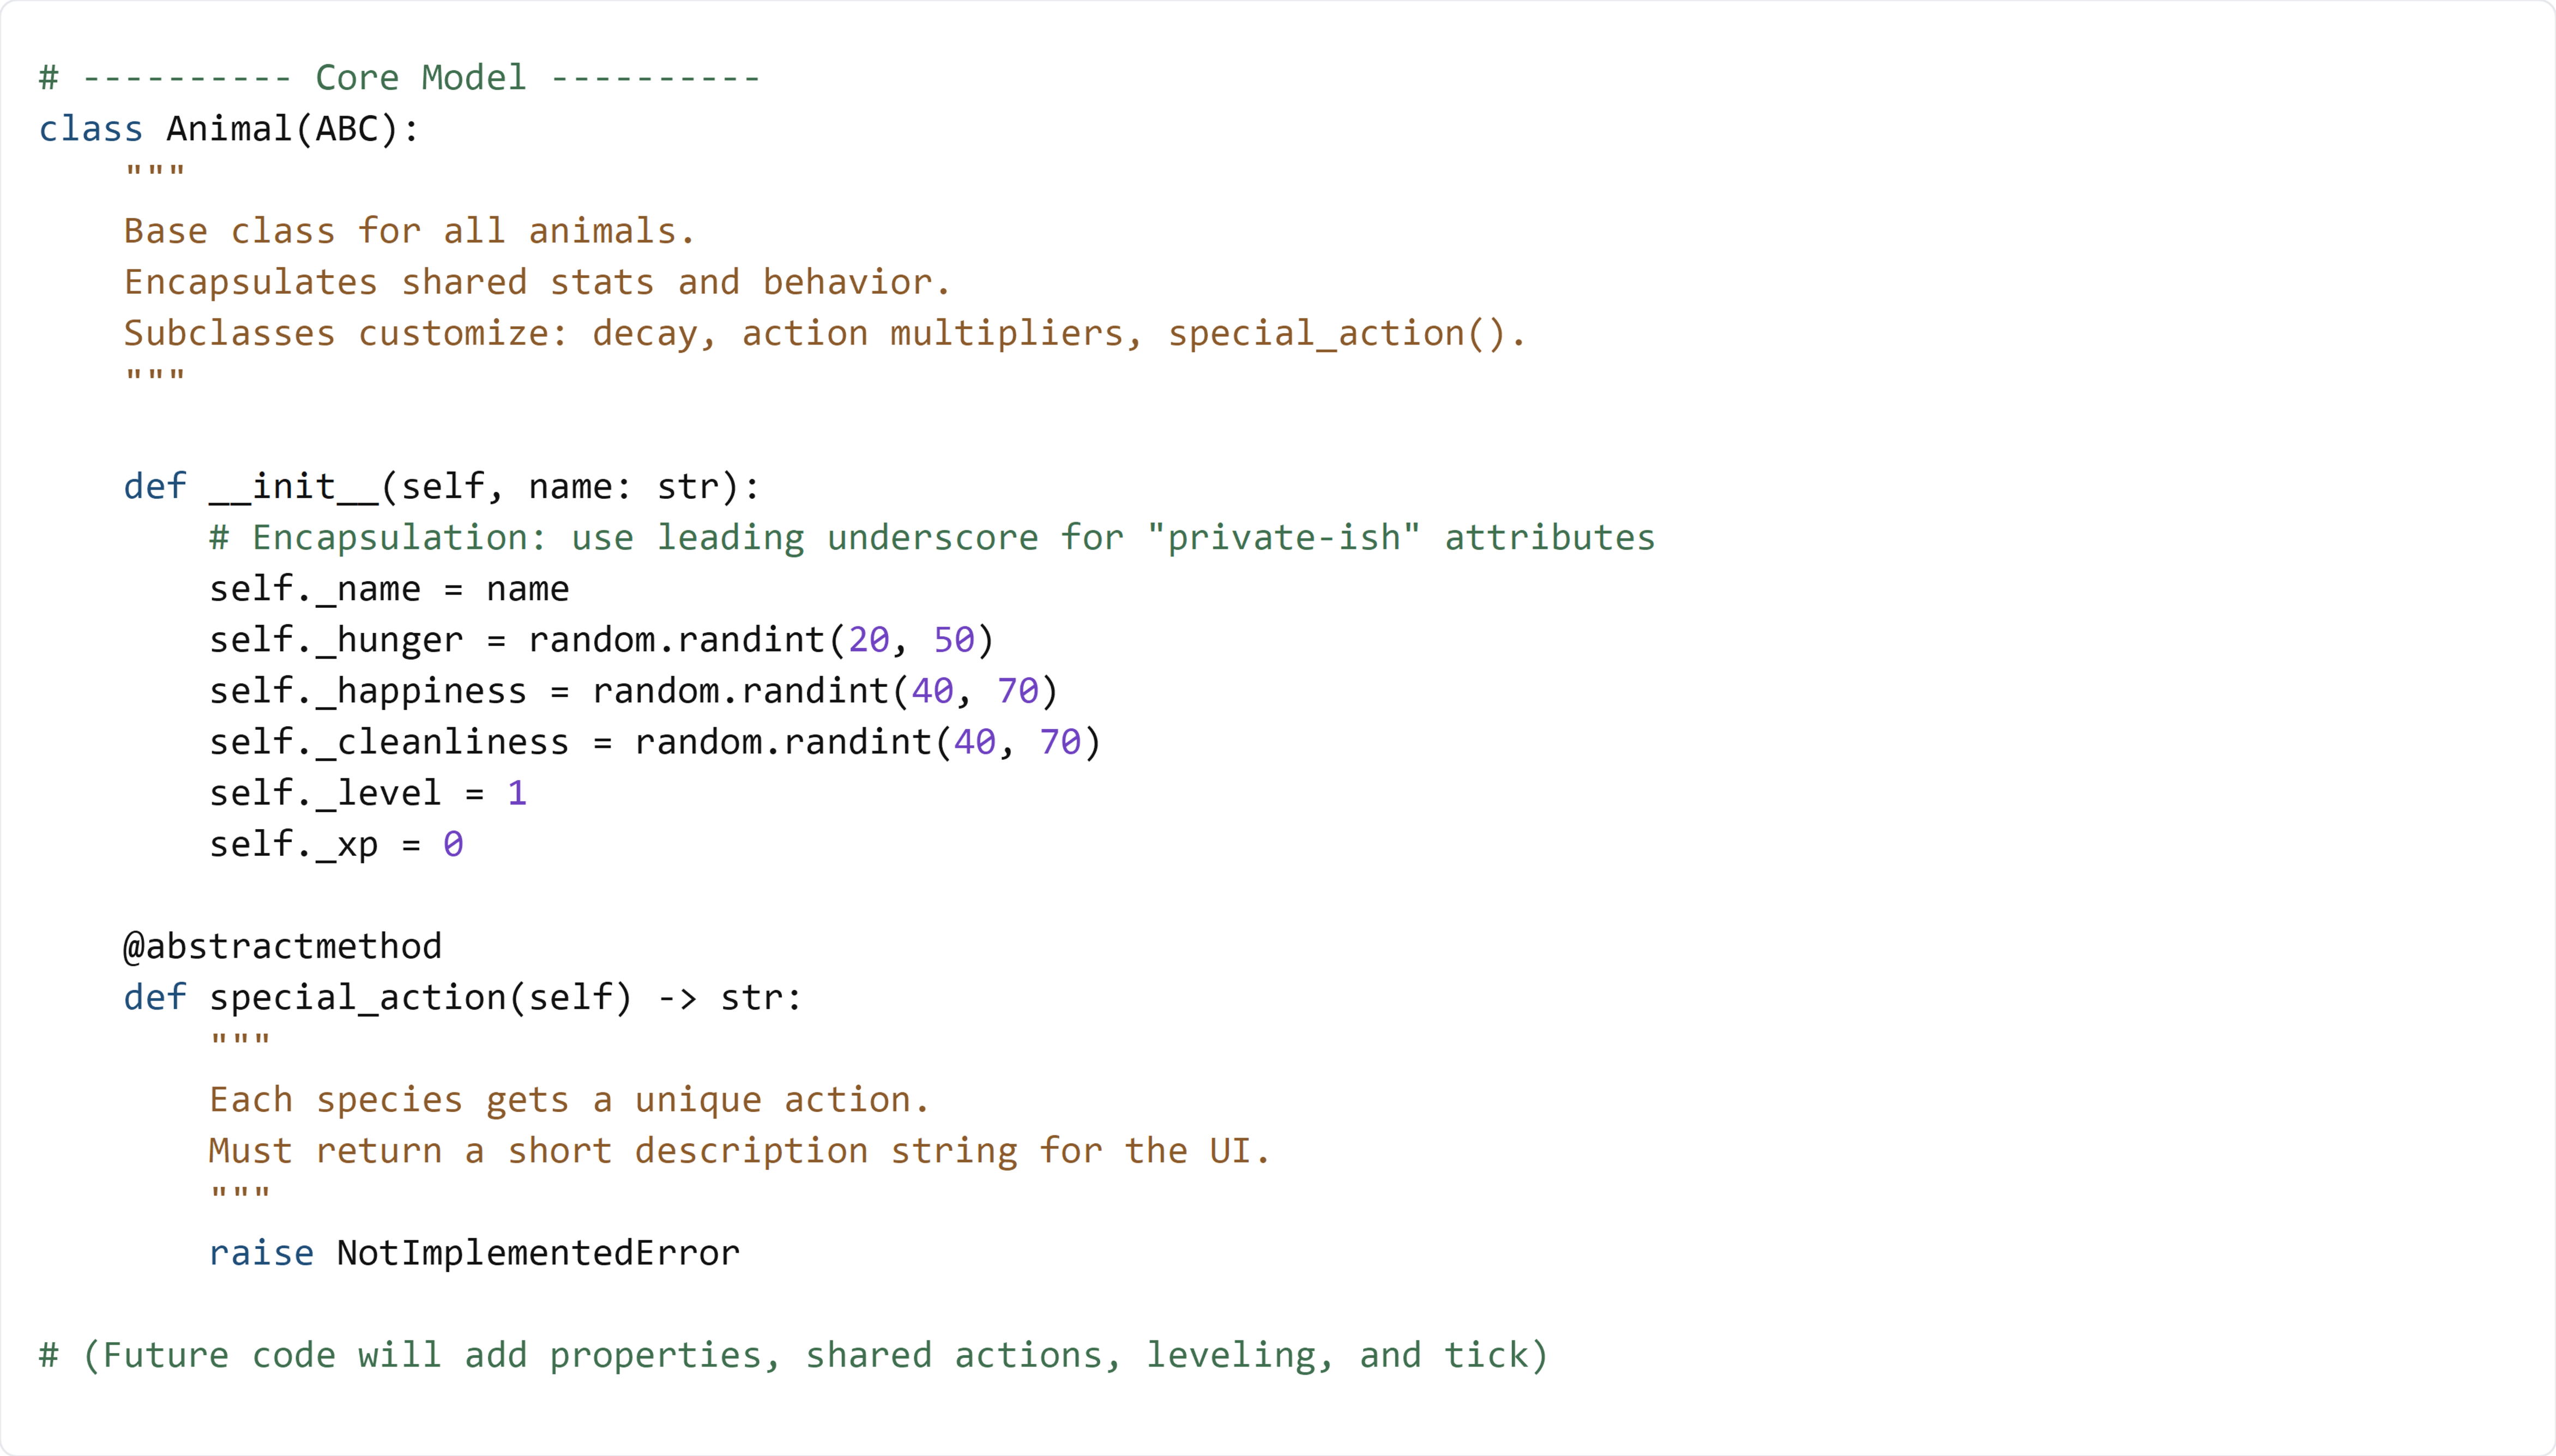Image resolution: width=2556 pixels, height=1456 pixels.
Task: Place cursor on ABC base class
Action: click(x=347, y=129)
